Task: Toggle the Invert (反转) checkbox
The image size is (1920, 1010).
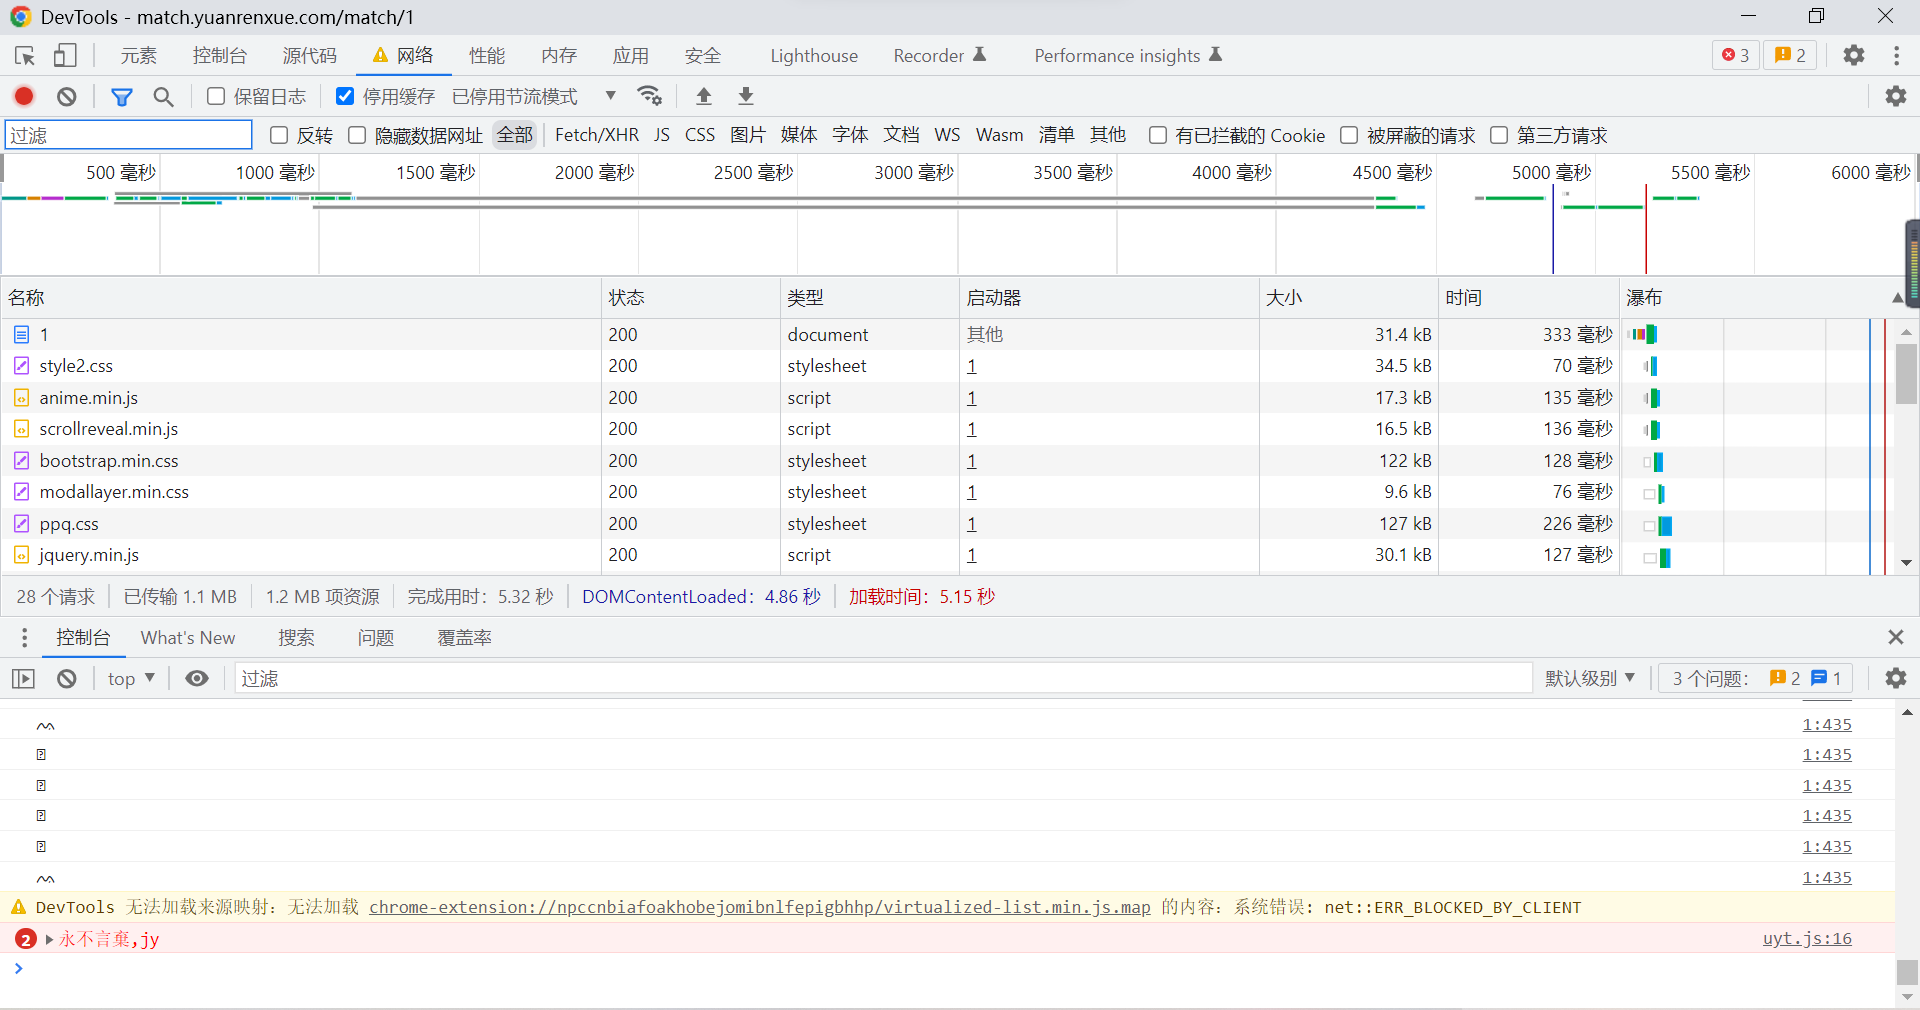Action: (279, 135)
